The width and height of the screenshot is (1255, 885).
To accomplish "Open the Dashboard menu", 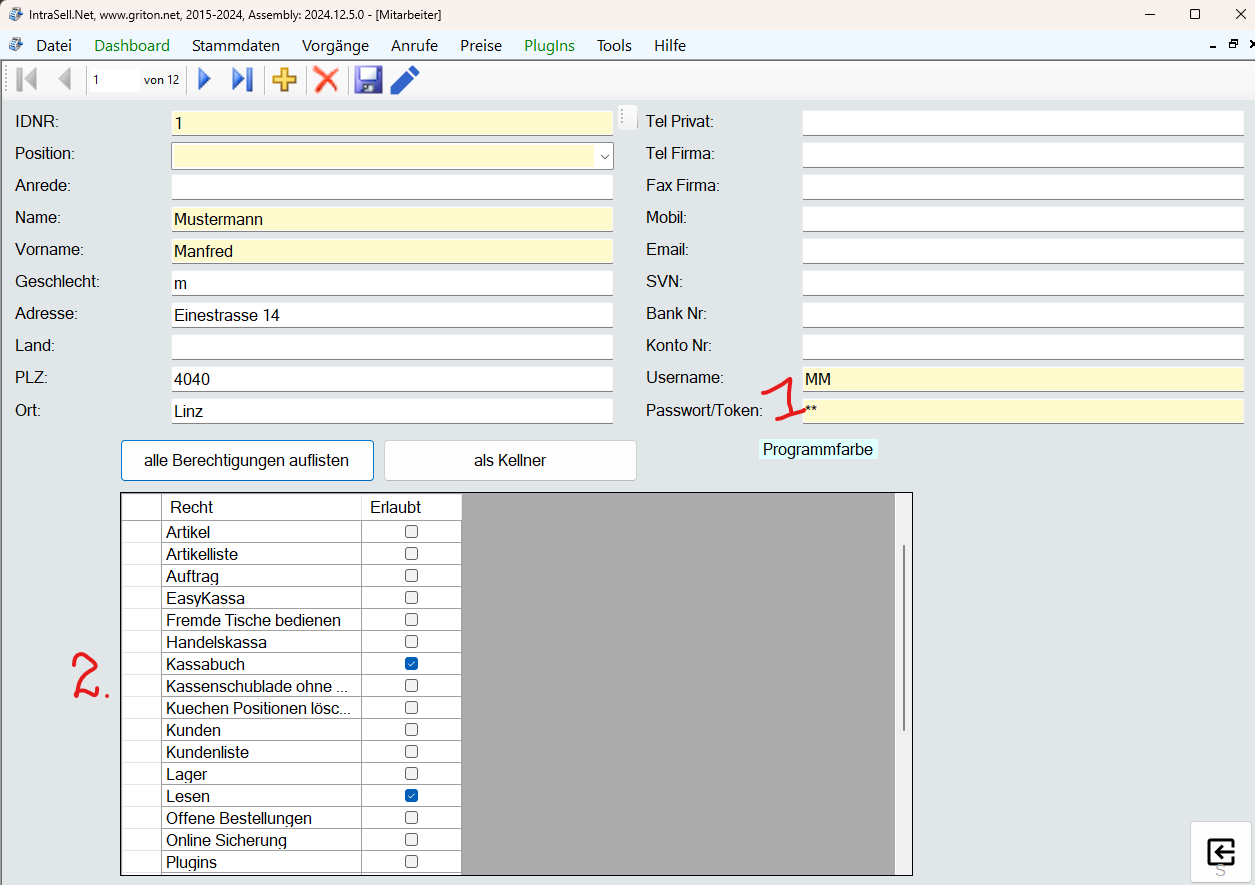I will point(132,45).
